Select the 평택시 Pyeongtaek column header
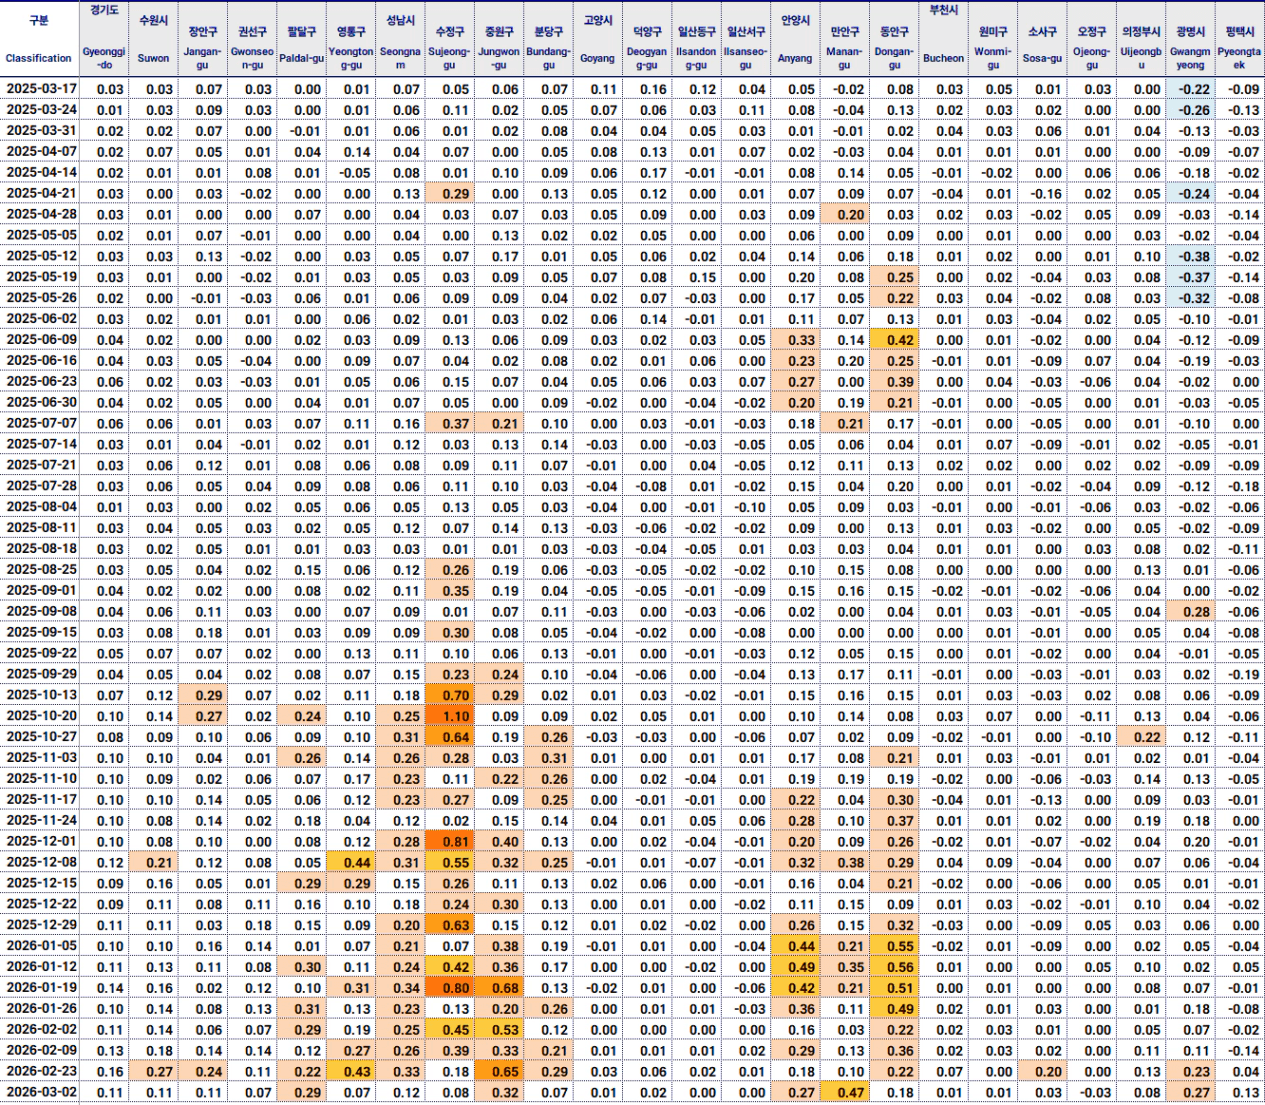This screenshot has height=1105, width=1265. pos(1239,39)
